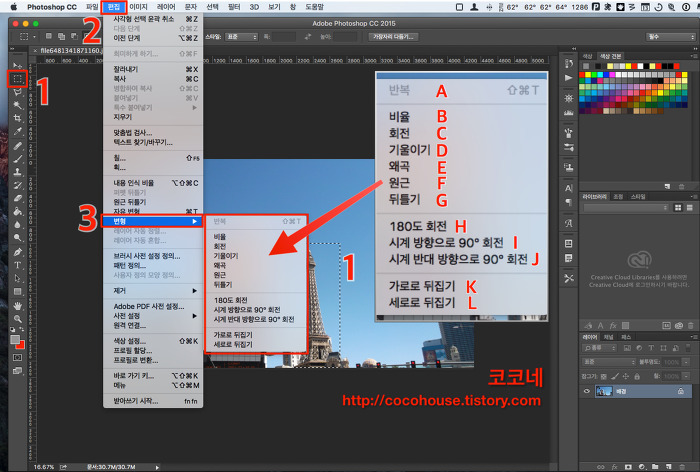Select the Pen tool
The width and height of the screenshot is (700, 472).
(17, 252)
